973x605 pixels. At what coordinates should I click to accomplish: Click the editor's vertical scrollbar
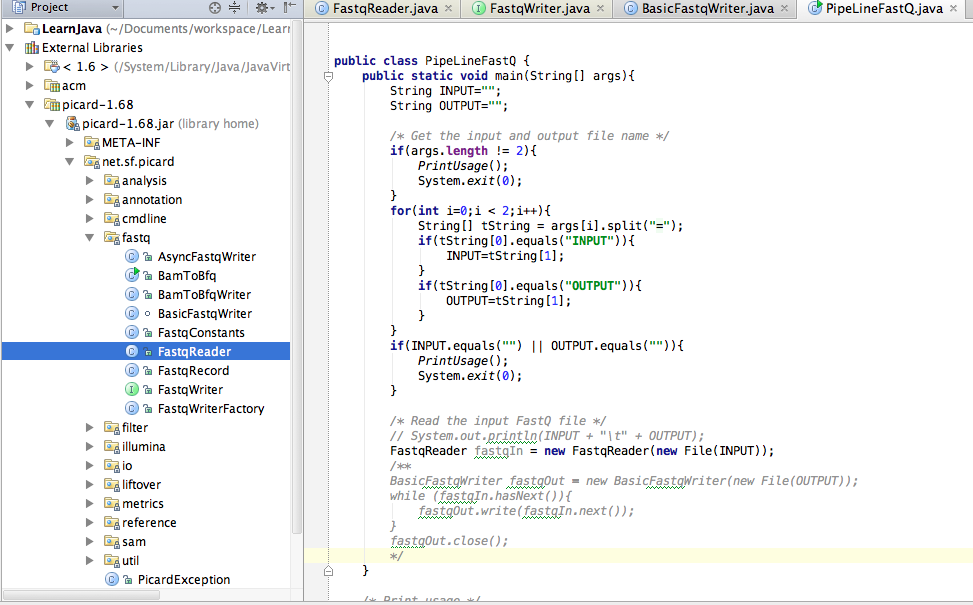[x=966, y=300]
